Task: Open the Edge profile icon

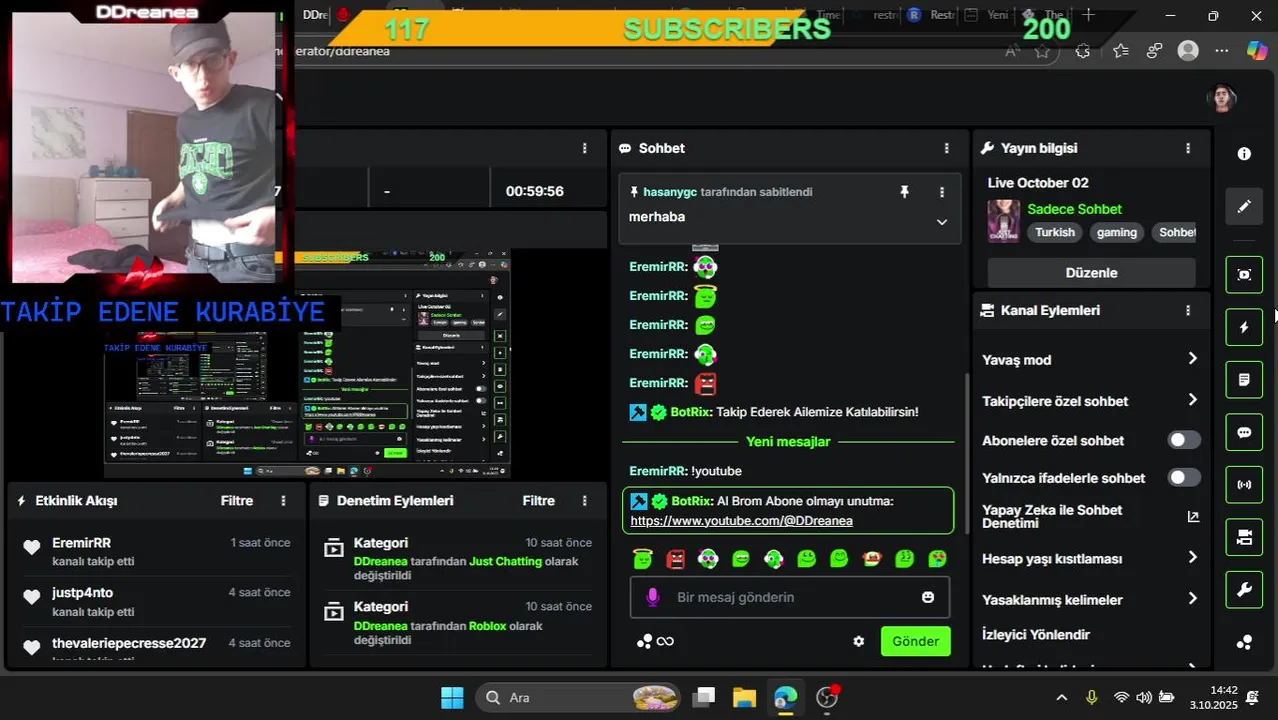Action: (x=1188, y=50)
